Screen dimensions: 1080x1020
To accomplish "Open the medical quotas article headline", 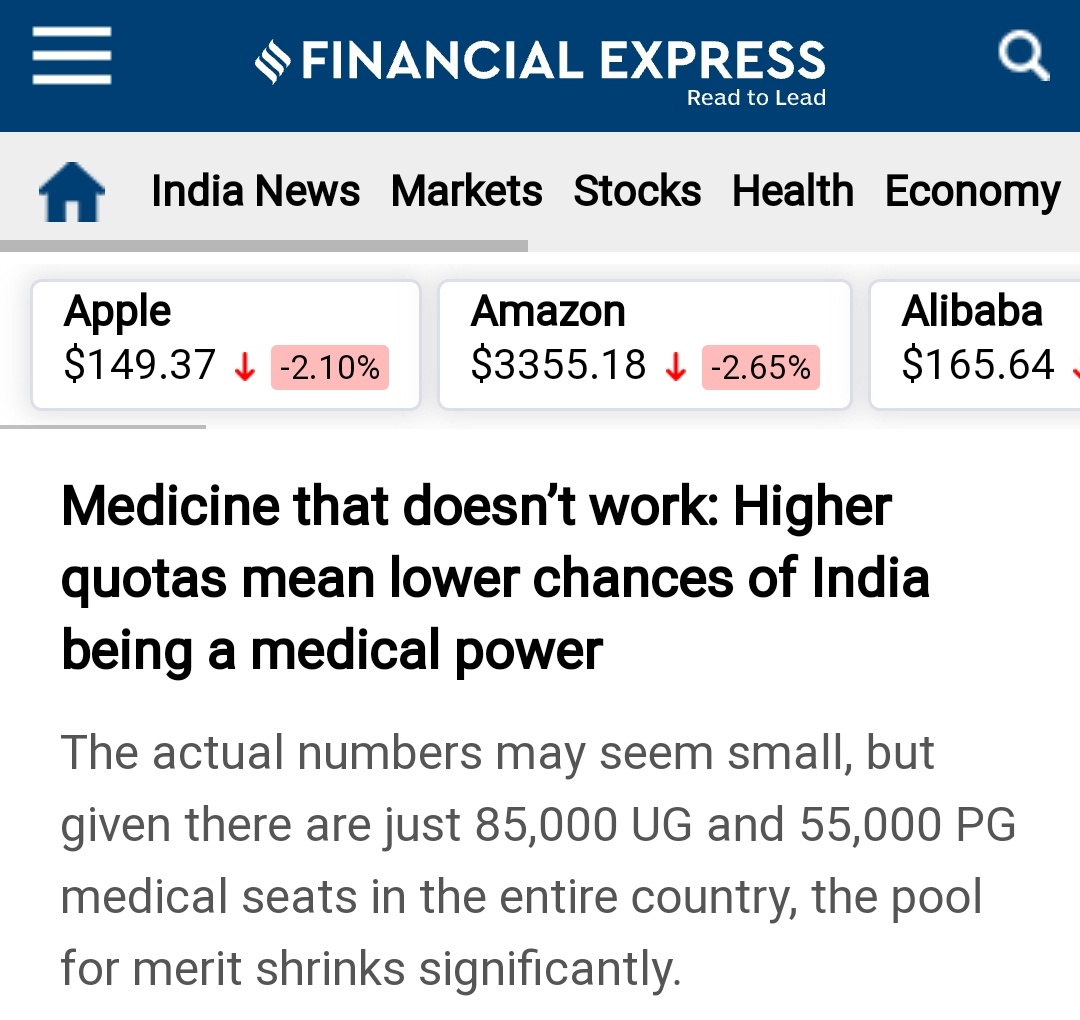I will (495, 578).
